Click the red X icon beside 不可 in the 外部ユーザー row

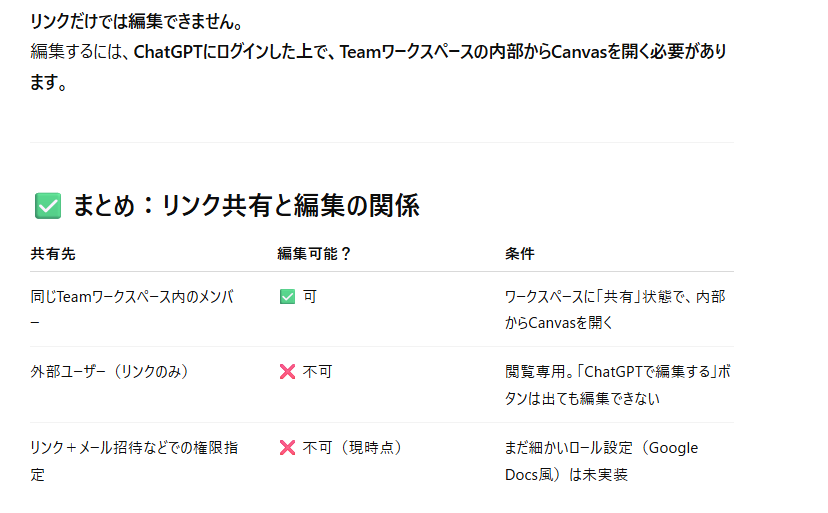click(x=287, y=372)
